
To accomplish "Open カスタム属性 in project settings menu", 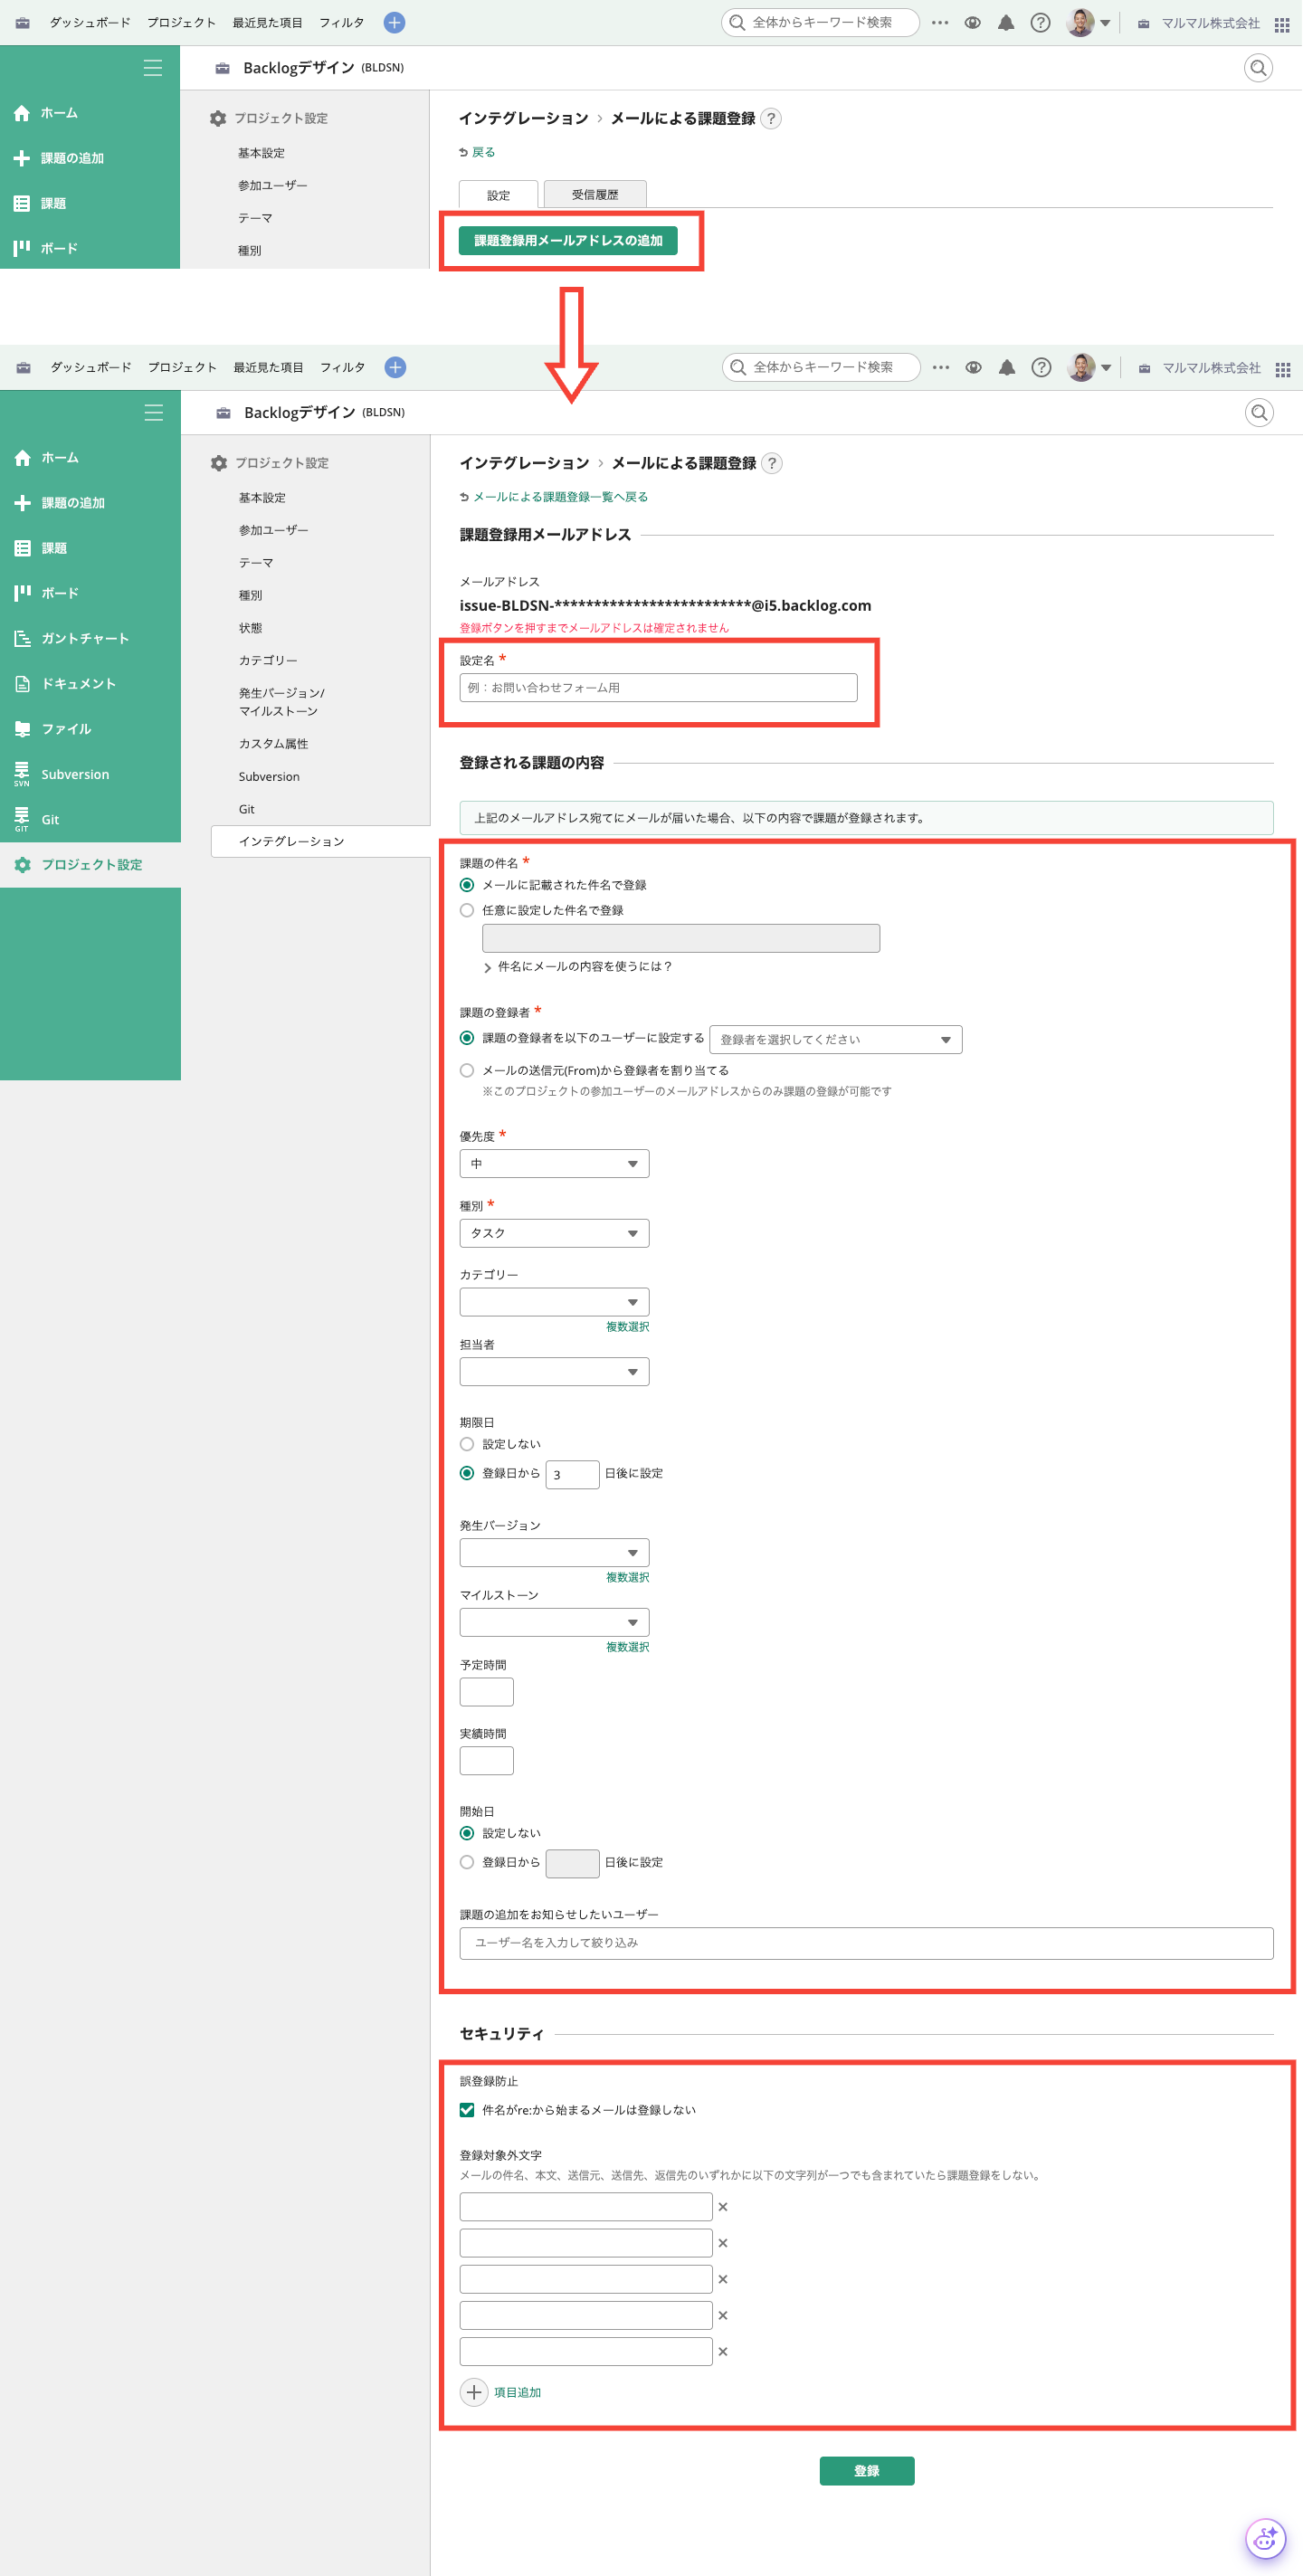I will (273, 744).
